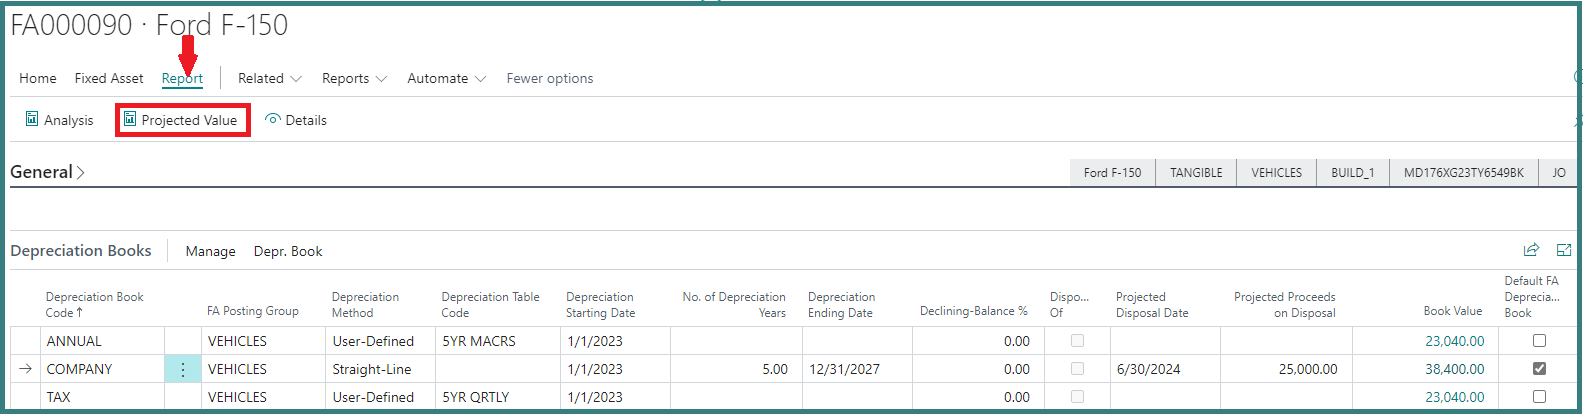Expand the Reports dropdown

tap(354, 78)
